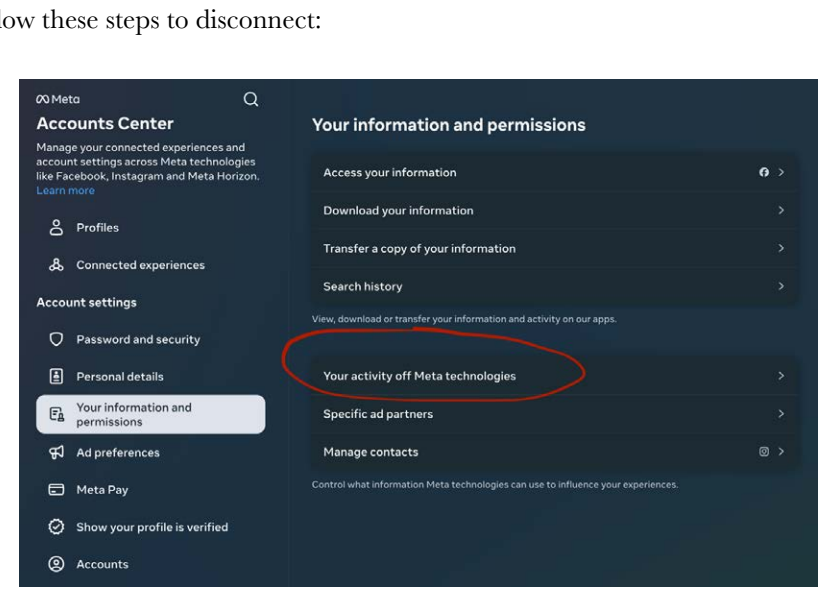Image resolution: width=837 pixels, height=606 pixels.
Task: Expand Specific ad partners chevron
Action: coord(781,414)
